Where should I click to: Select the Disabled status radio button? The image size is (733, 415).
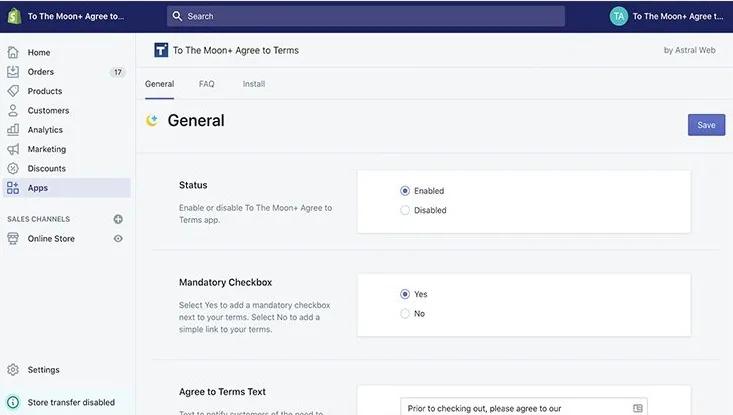405,210
